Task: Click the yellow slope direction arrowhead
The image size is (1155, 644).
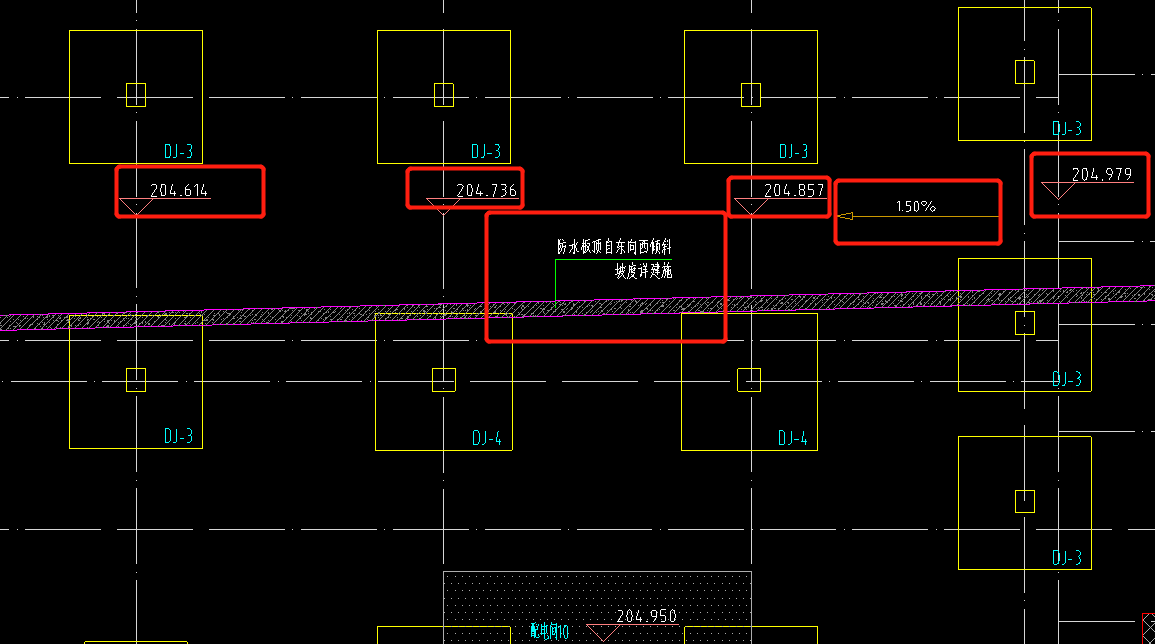Action: click(x=845, y=216)
